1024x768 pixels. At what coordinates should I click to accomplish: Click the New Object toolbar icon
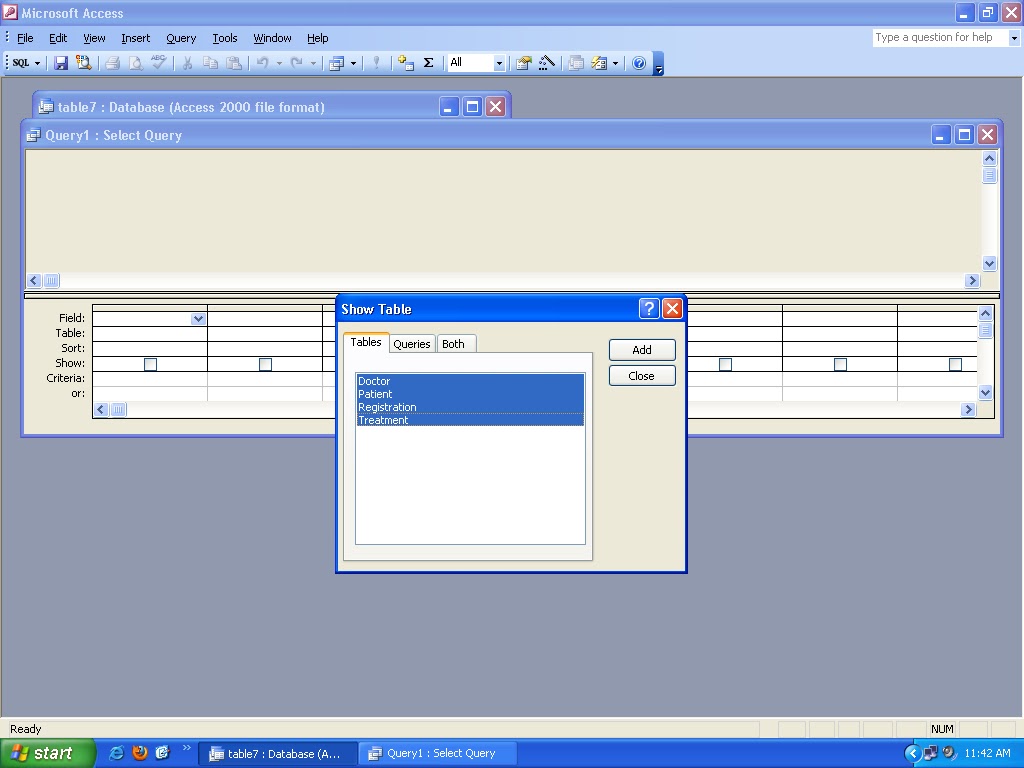click(x=599, y=63)
